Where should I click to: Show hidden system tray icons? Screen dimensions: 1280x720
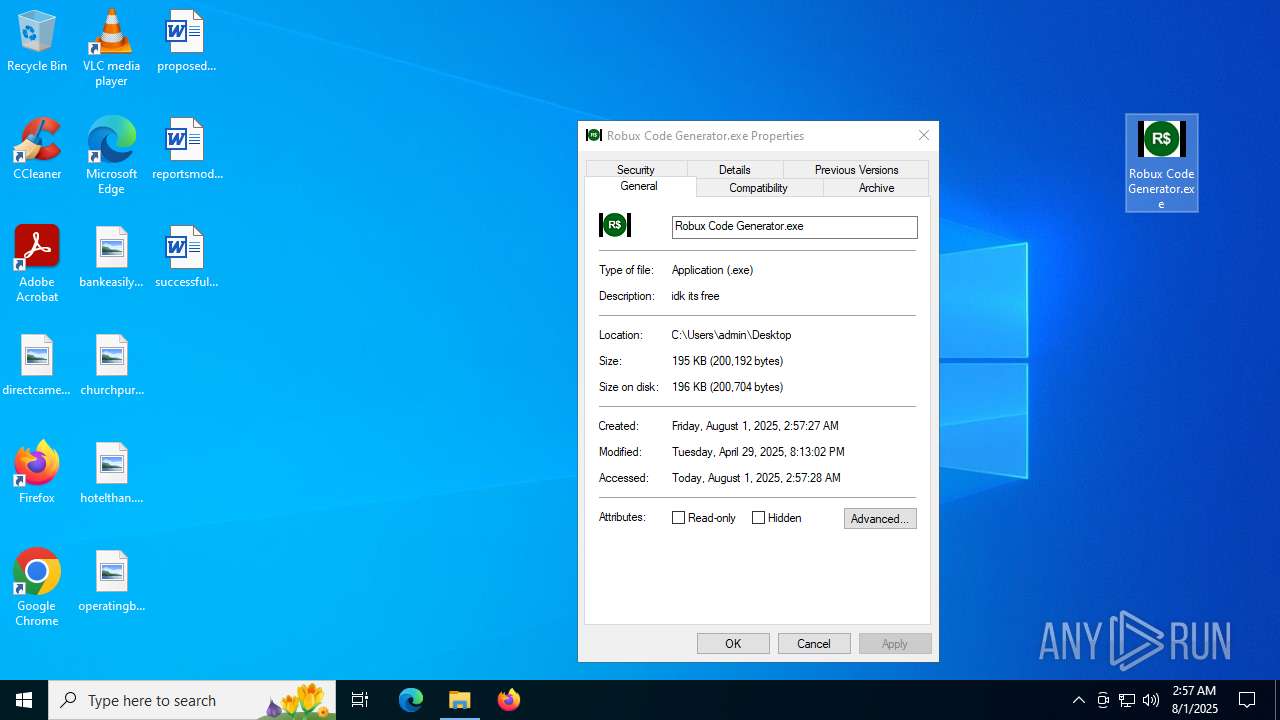[x=1078, y=700]
